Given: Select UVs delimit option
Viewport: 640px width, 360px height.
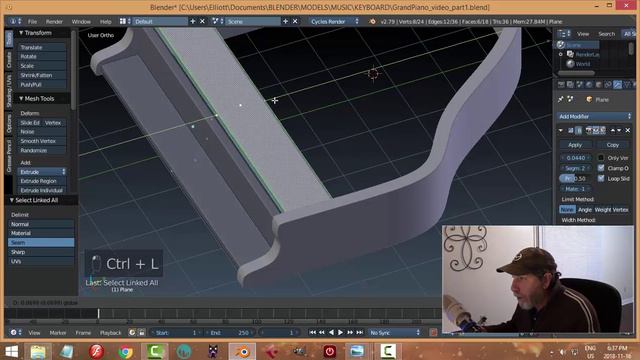Looking at the screenshot, I should click(41, 261).
